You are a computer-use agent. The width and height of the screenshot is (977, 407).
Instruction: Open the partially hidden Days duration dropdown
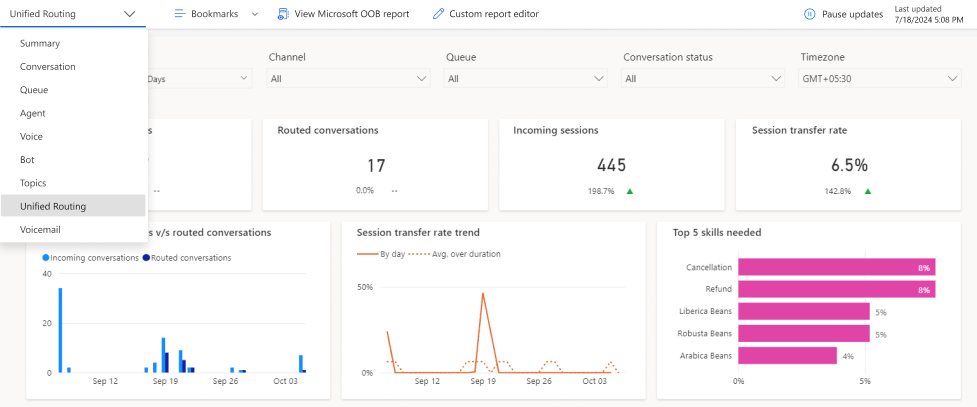[x=199, y=79]
